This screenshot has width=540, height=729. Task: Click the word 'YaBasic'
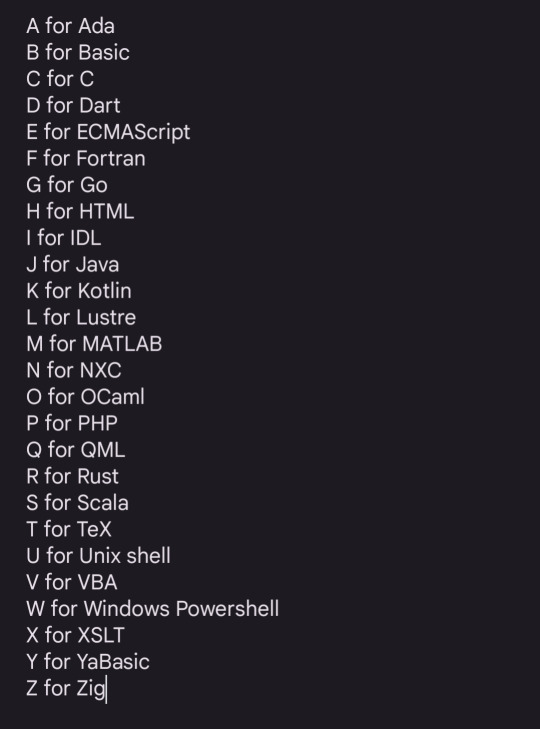(x=113, y=662)
